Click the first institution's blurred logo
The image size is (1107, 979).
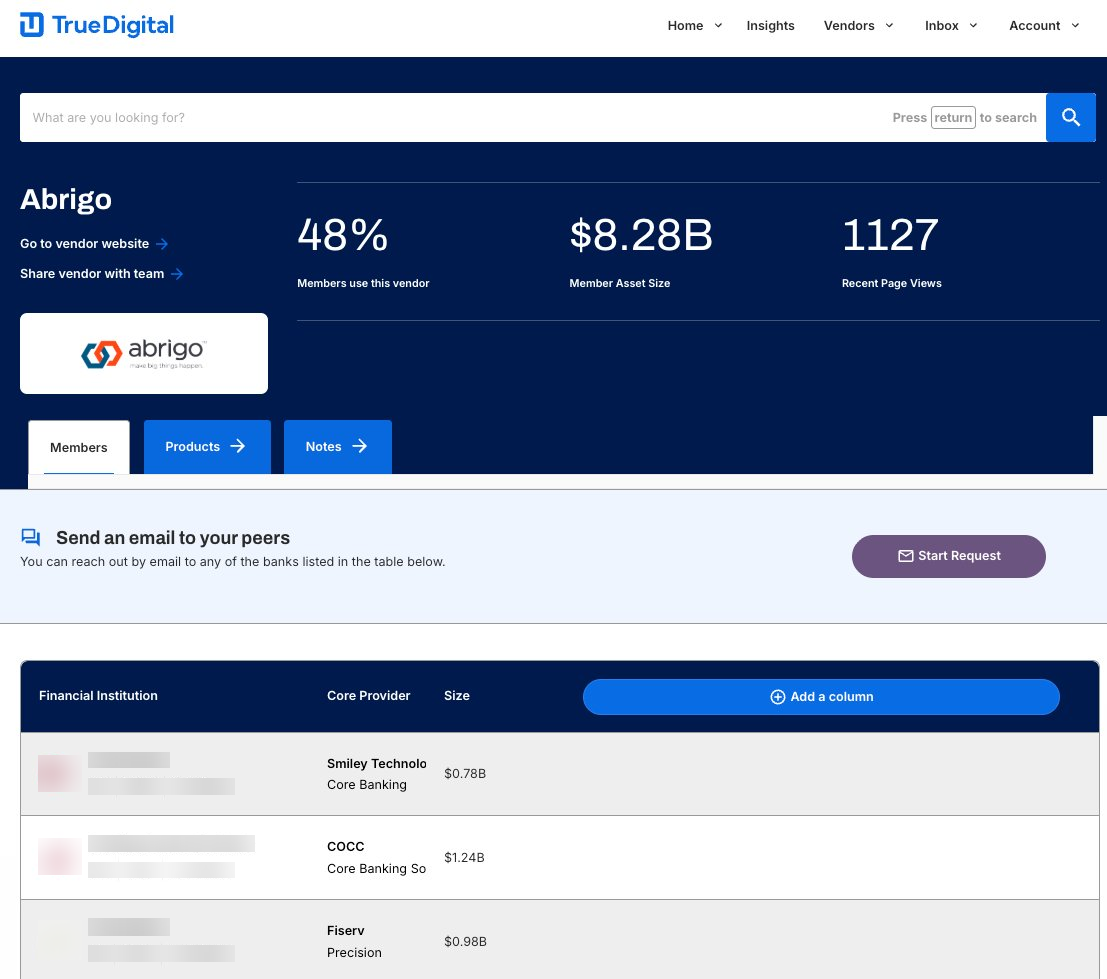[x=58, y=774]
